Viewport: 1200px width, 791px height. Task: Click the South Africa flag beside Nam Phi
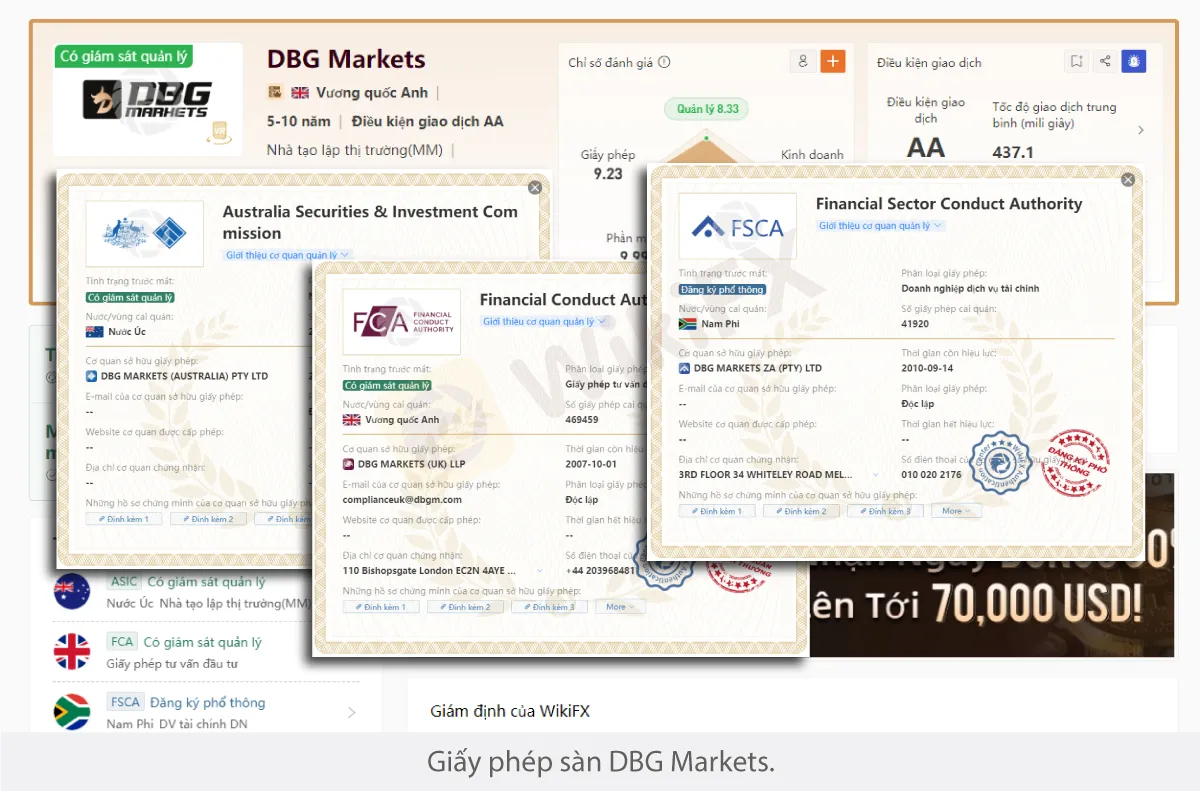[688, 324]
